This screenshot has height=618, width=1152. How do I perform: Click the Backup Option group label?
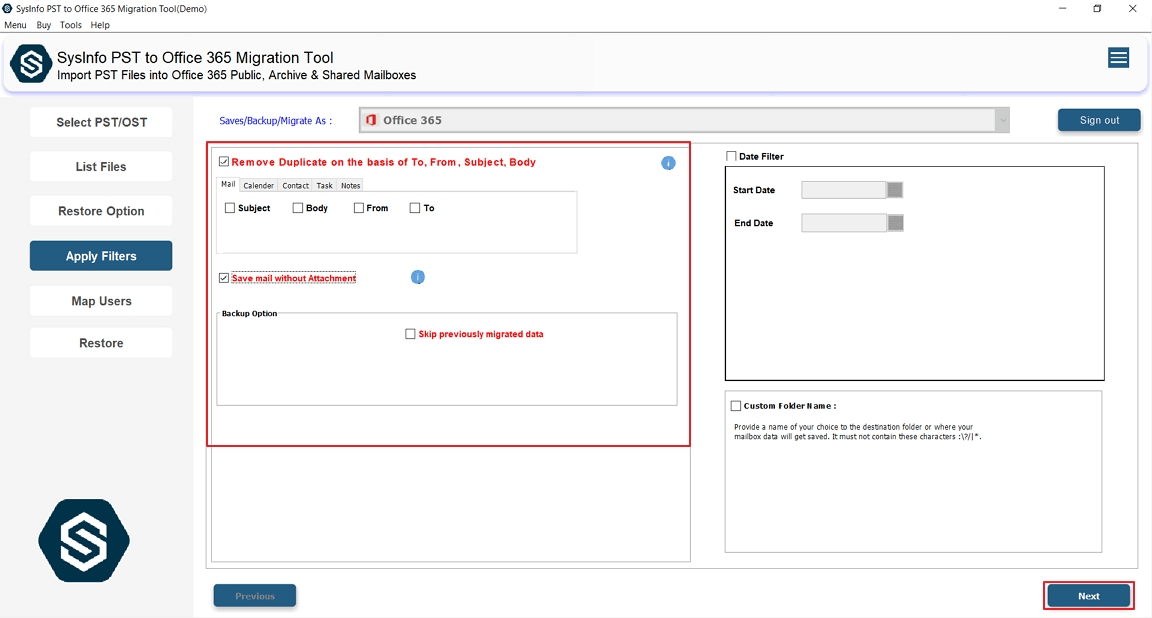(250, 313)
